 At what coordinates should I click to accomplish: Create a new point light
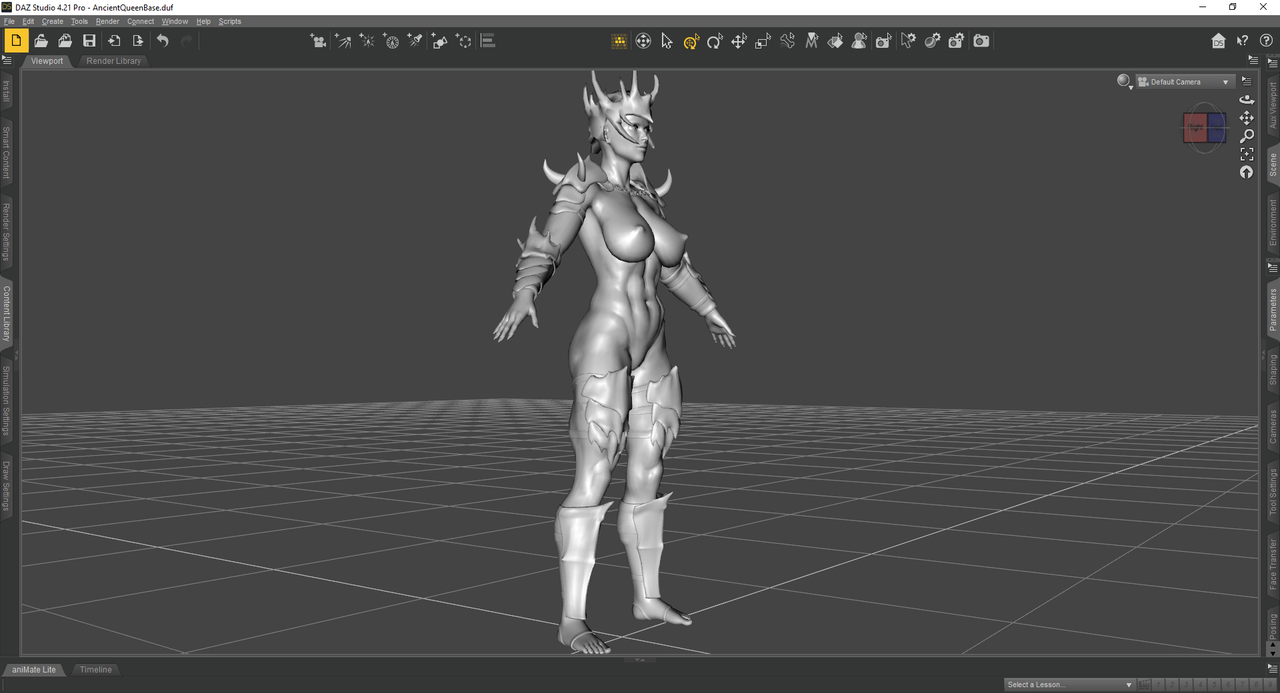pos(367,41)
